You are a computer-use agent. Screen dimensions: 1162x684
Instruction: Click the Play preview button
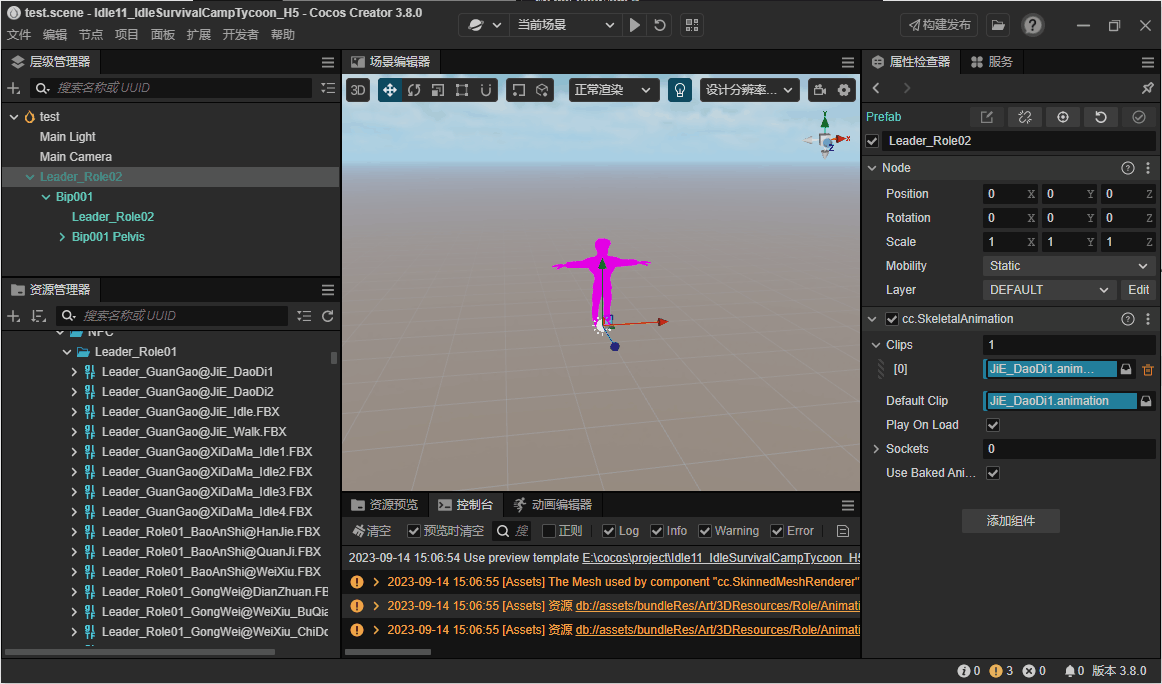pos(634,25)
